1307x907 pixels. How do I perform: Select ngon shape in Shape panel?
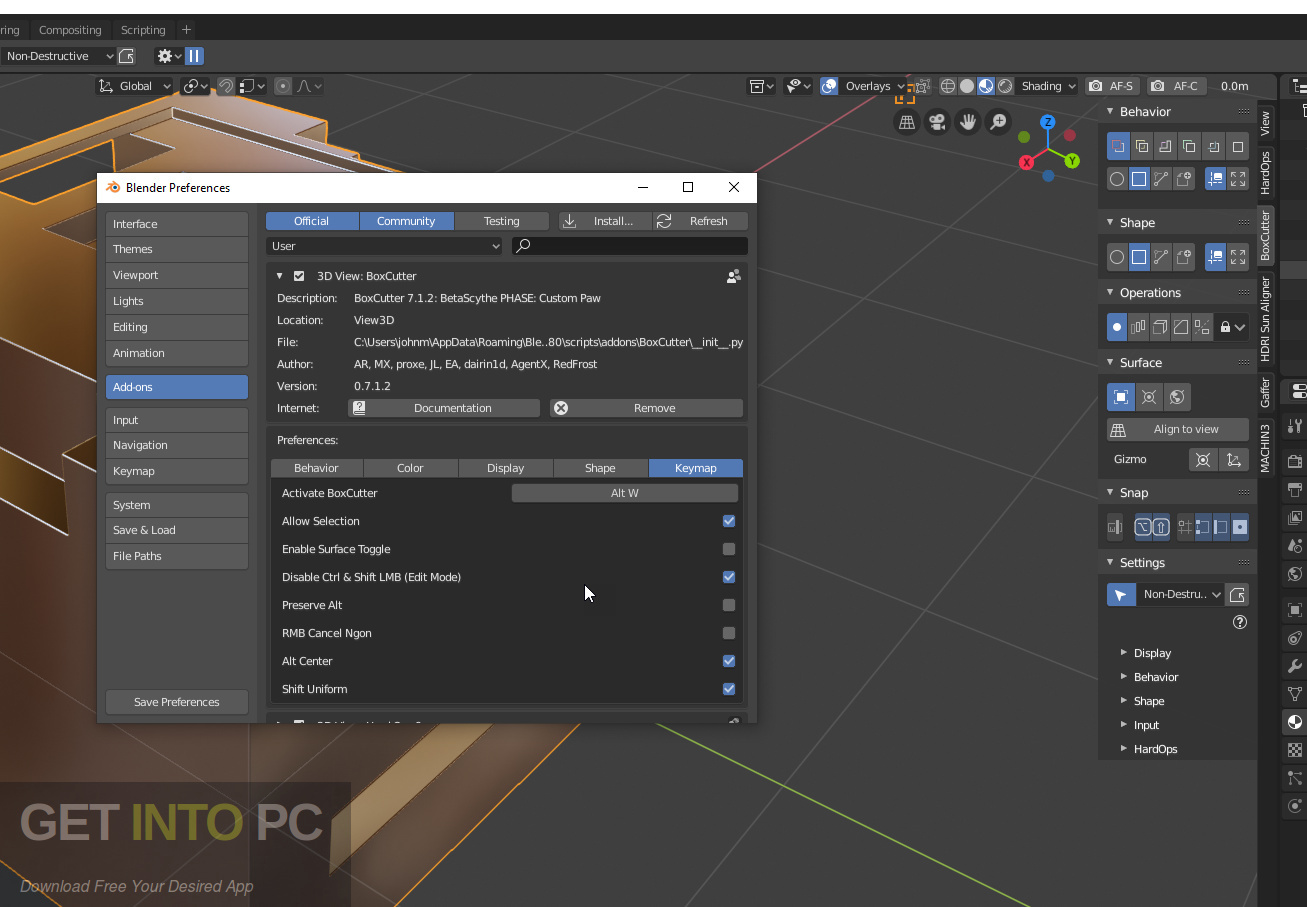click(1161, 257)
